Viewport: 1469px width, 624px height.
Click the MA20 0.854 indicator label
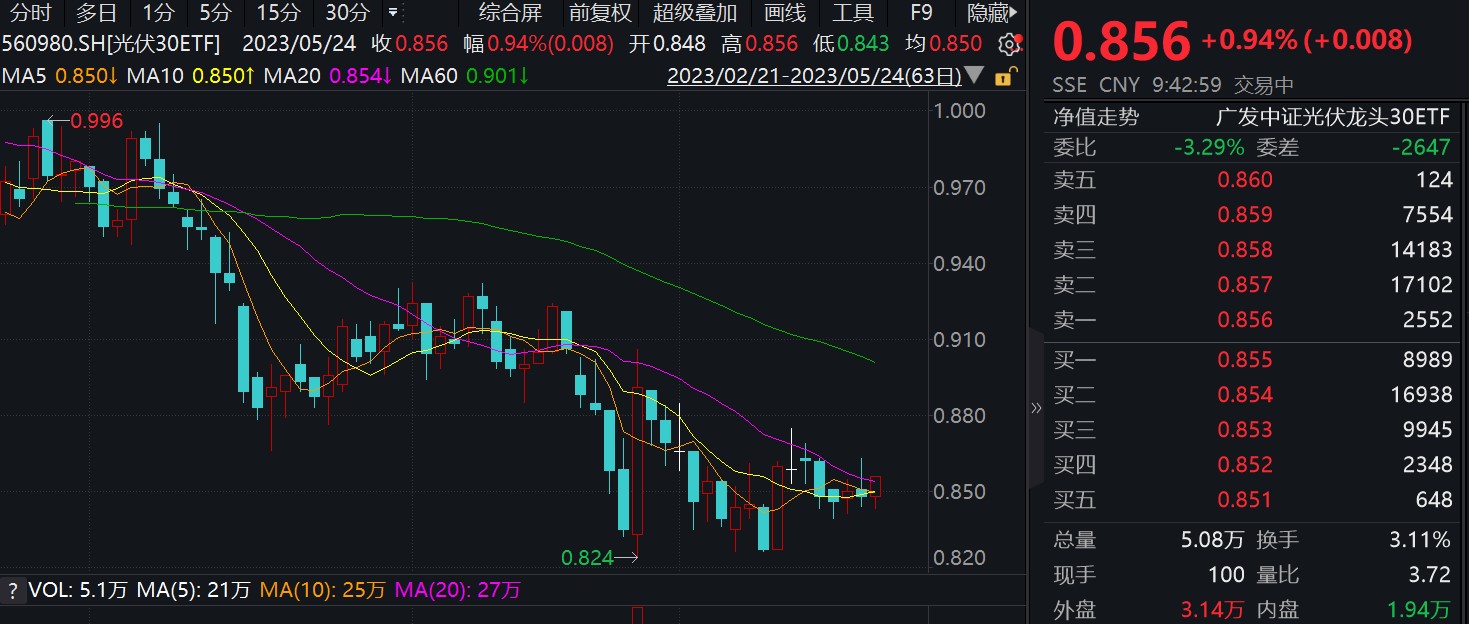326,76
